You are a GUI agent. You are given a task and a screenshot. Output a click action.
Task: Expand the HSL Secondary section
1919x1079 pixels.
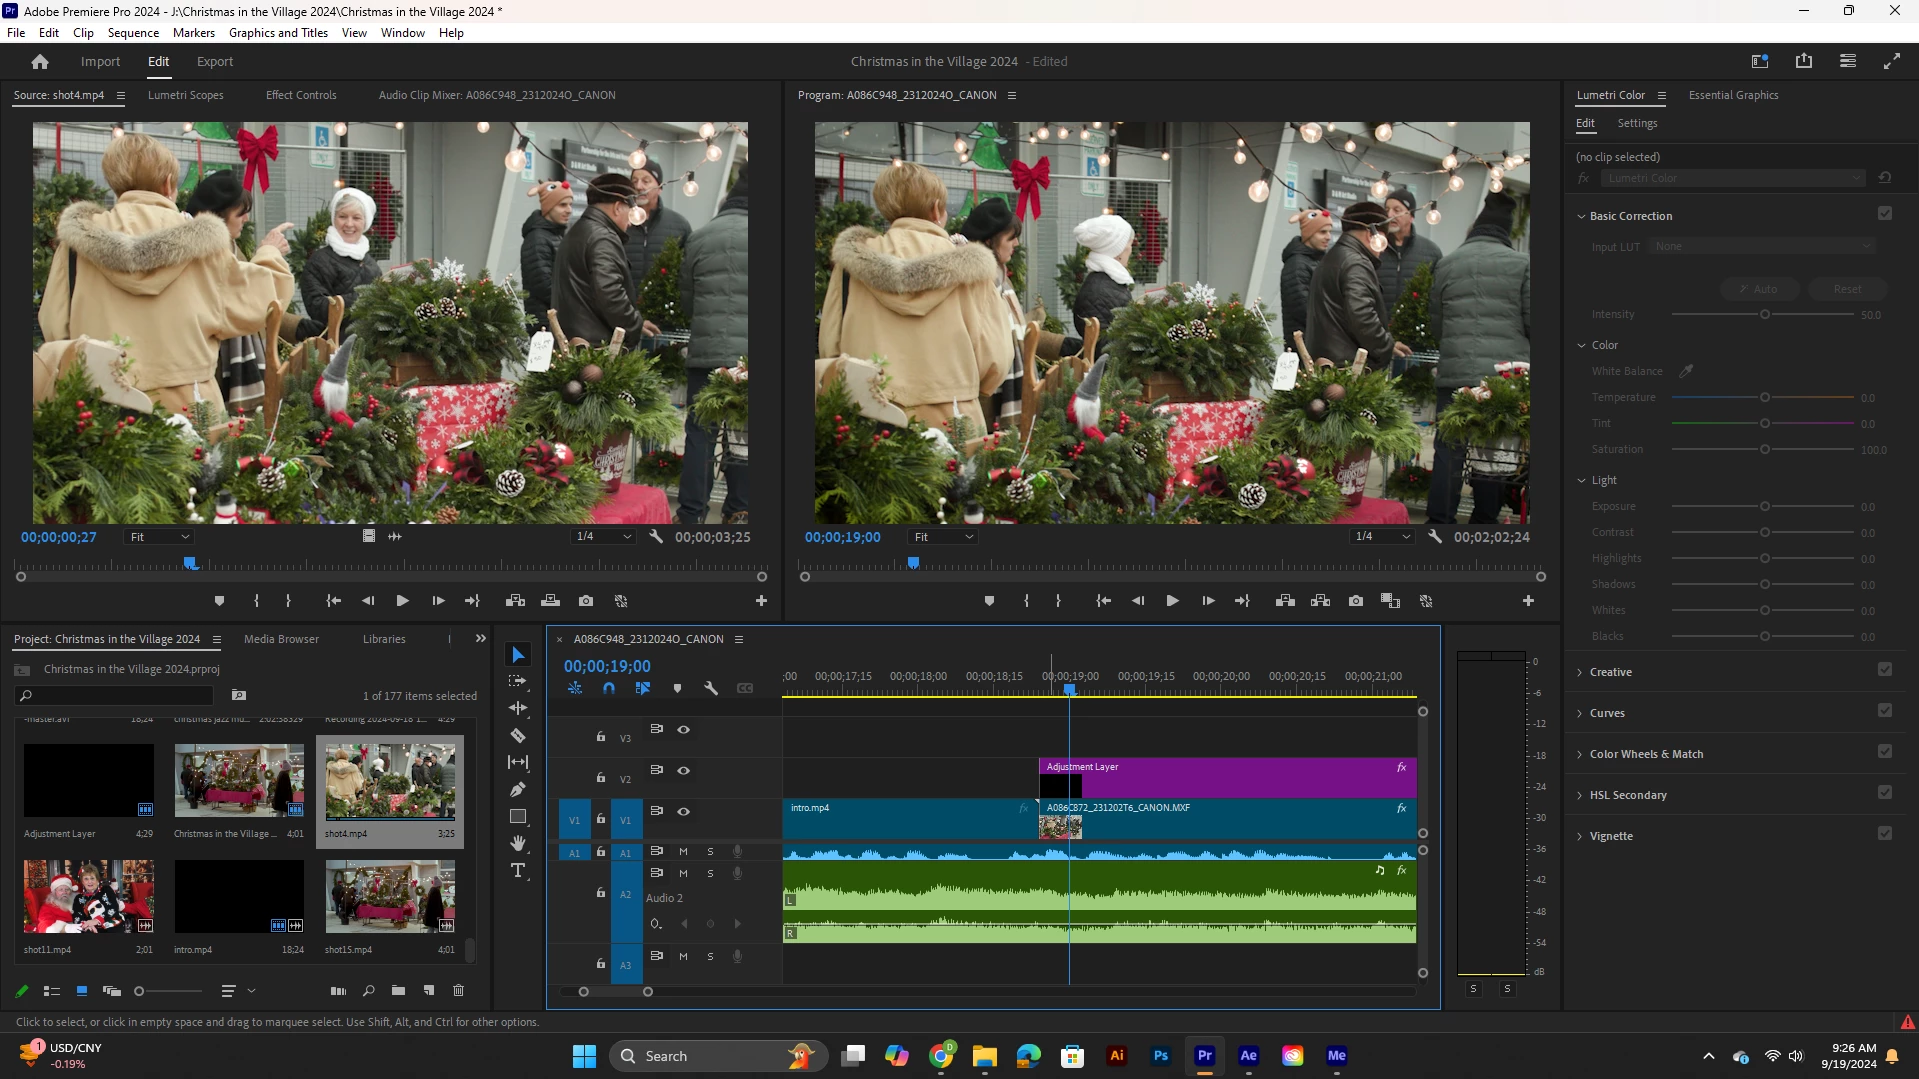coord(1627,795)
